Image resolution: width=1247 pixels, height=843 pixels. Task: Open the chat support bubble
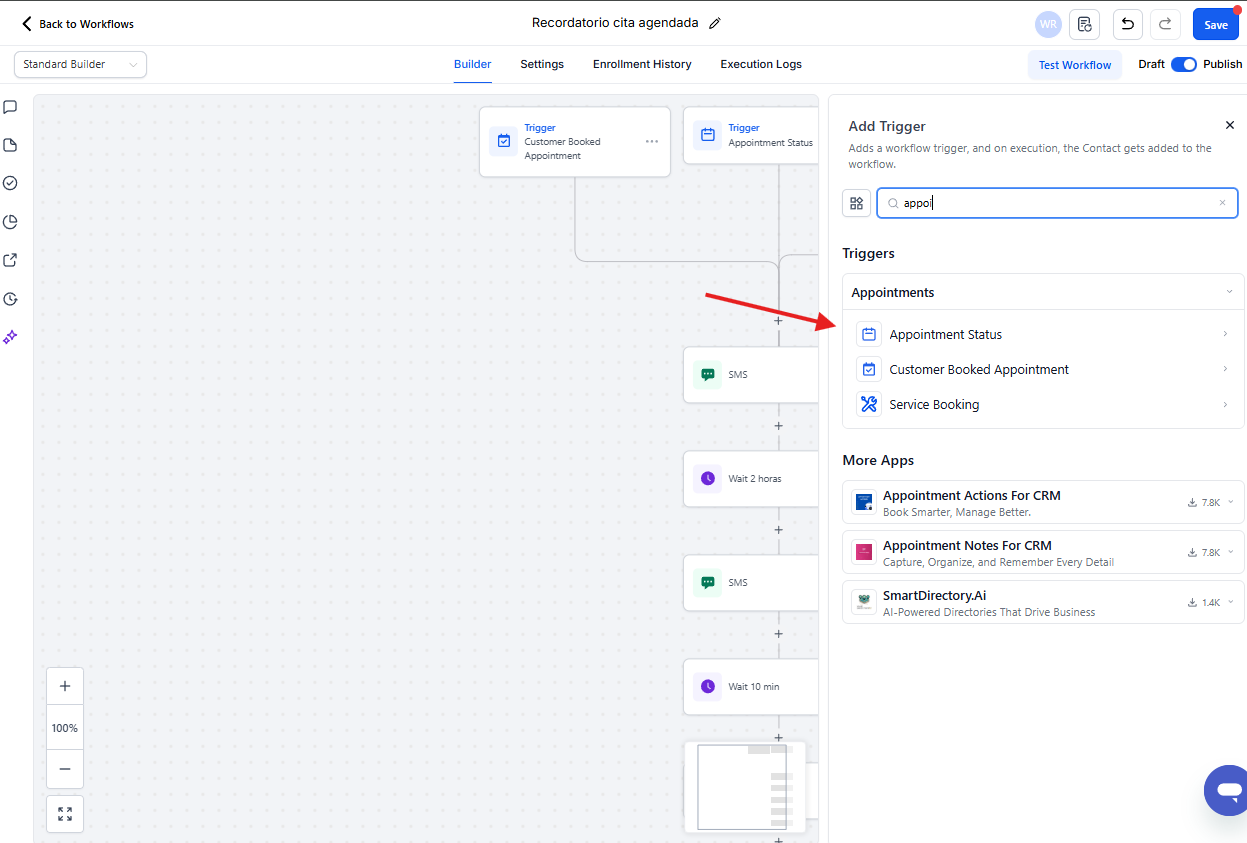point(1228,792)
